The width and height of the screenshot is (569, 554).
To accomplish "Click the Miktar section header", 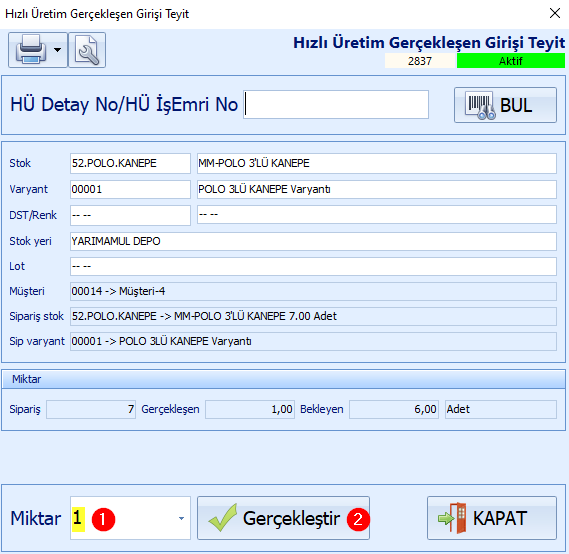I will click(283, 379).
